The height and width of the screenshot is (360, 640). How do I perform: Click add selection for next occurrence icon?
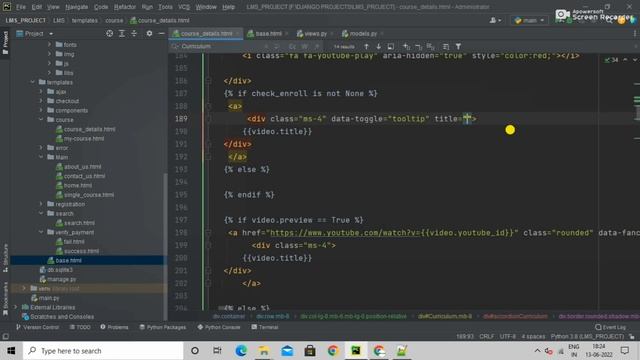(406, 47)
